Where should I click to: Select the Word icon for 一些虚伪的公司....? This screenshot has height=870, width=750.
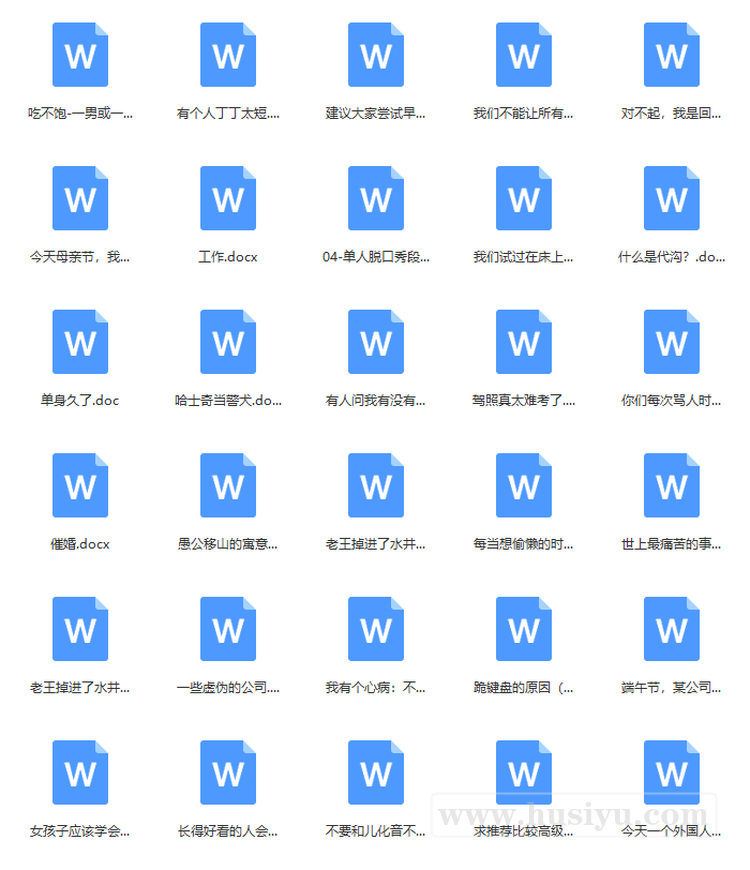click(x=228, y=629)
